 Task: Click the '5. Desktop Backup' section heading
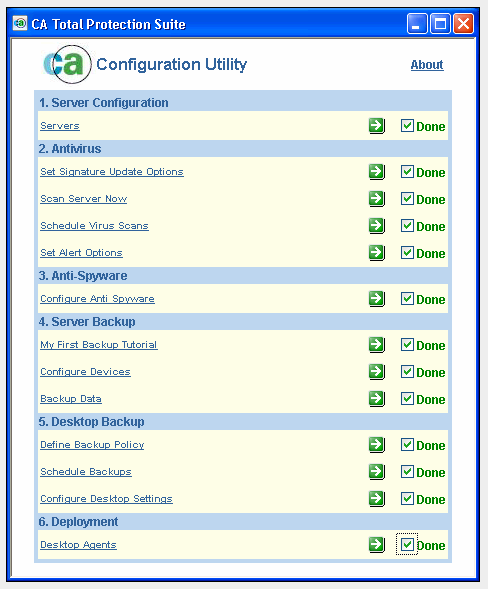[x=91, y=422]
